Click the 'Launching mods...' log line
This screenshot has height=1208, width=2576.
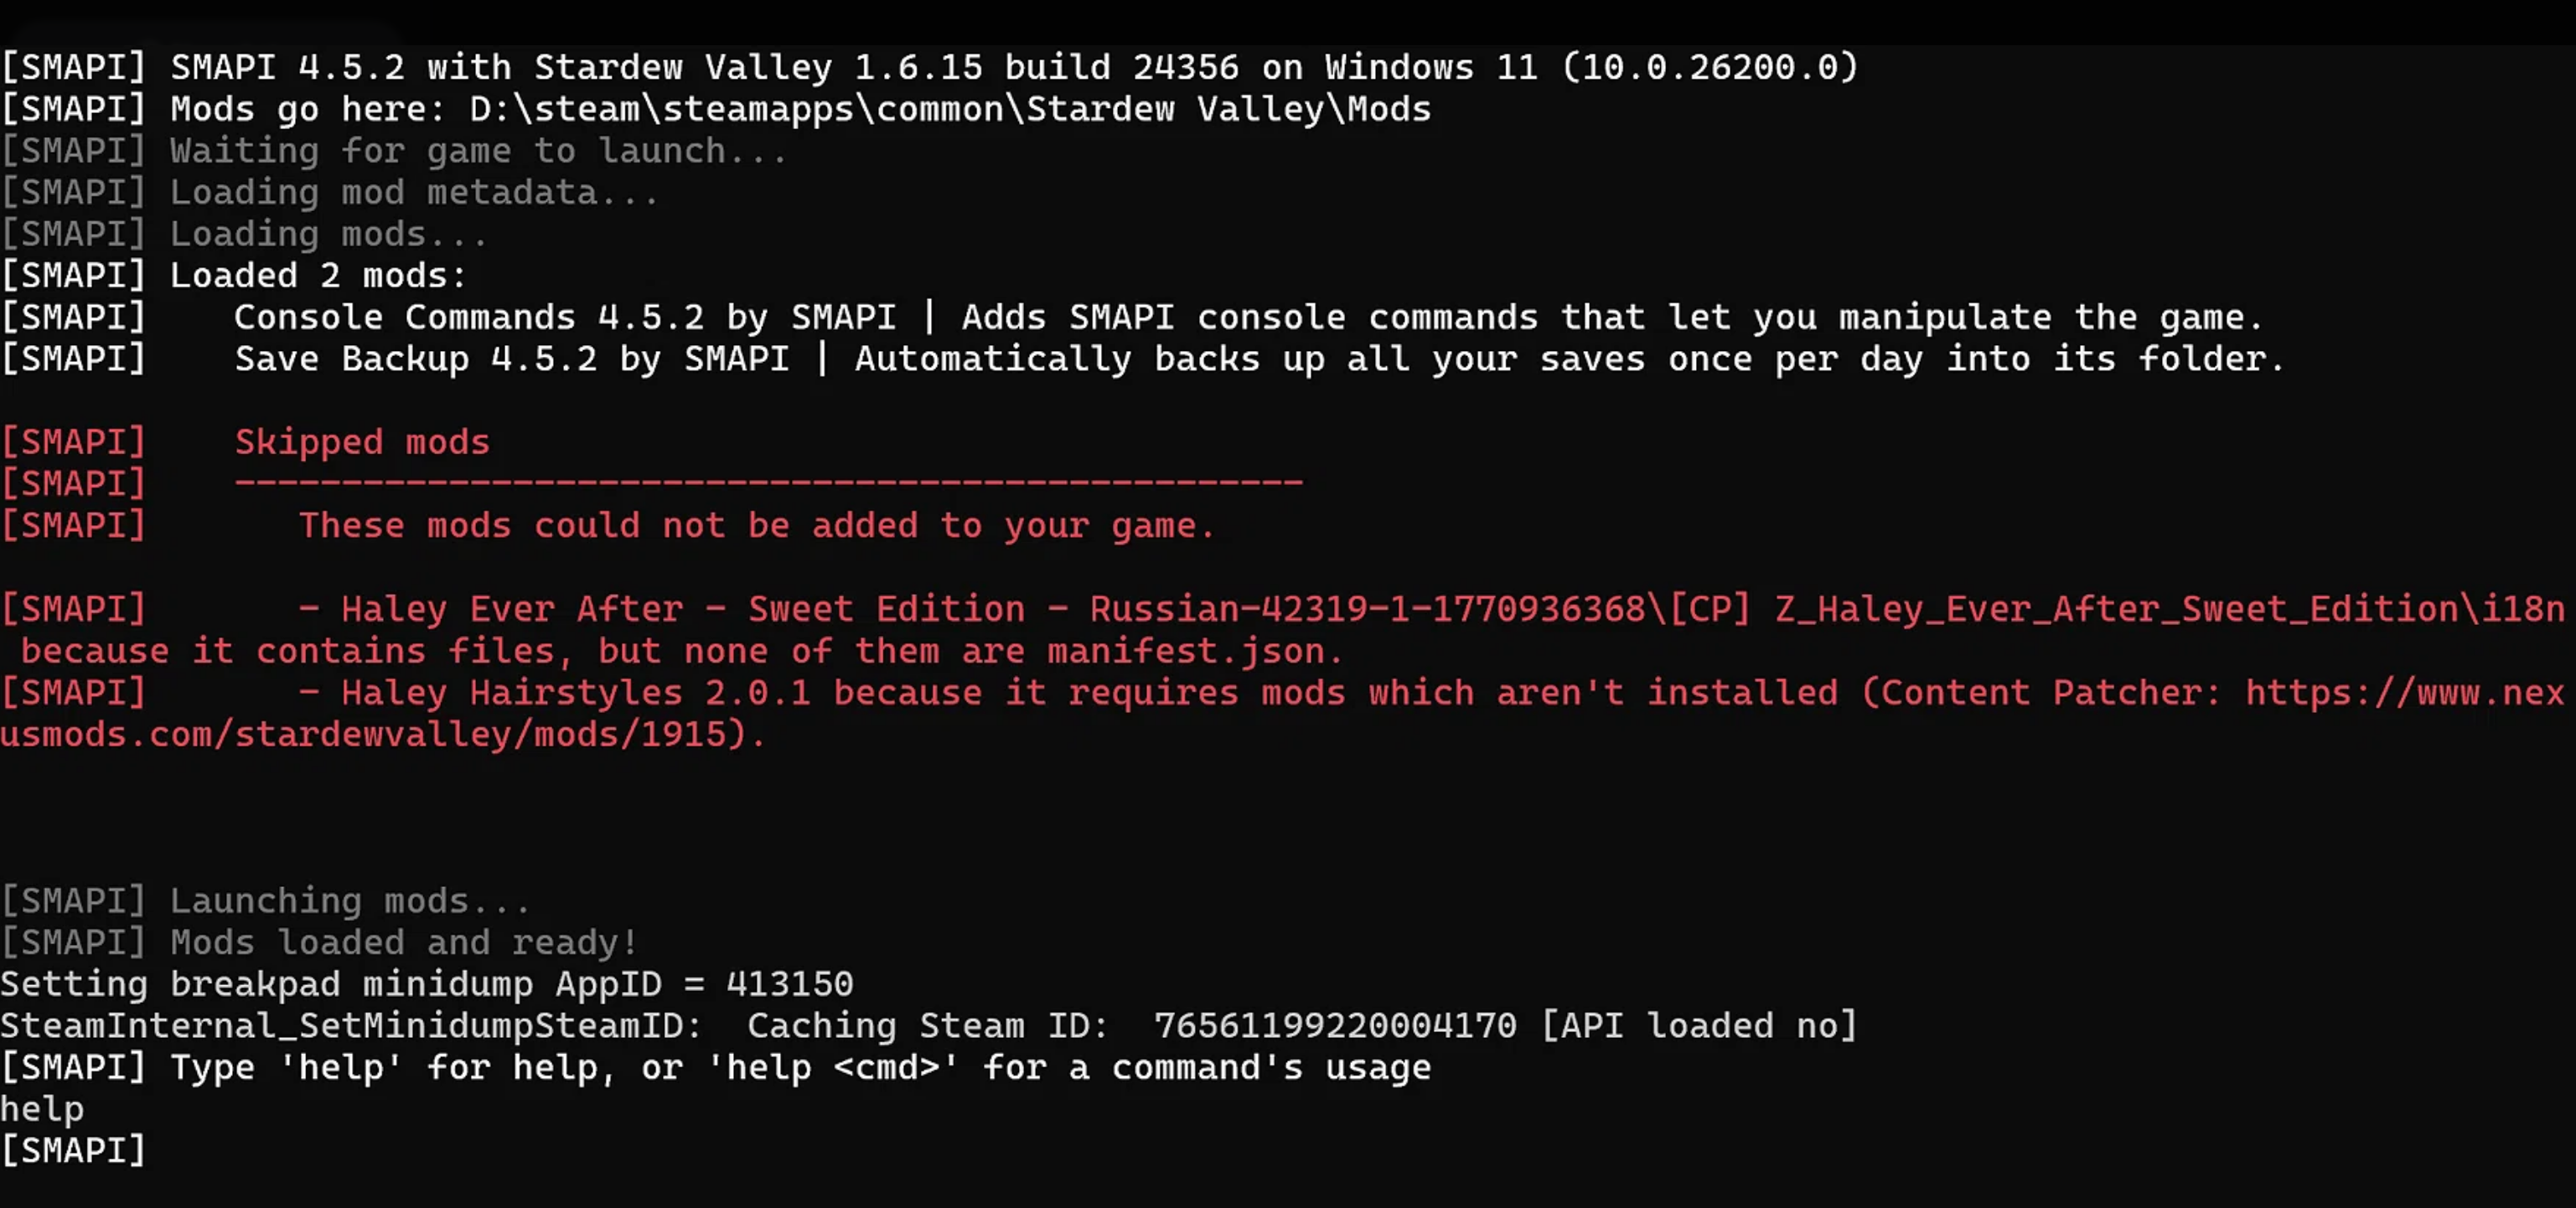pos(265,900)
